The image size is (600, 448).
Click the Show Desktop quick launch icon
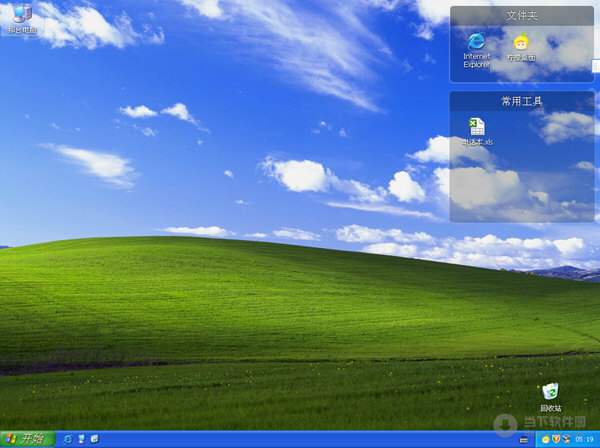pos(81,439)
